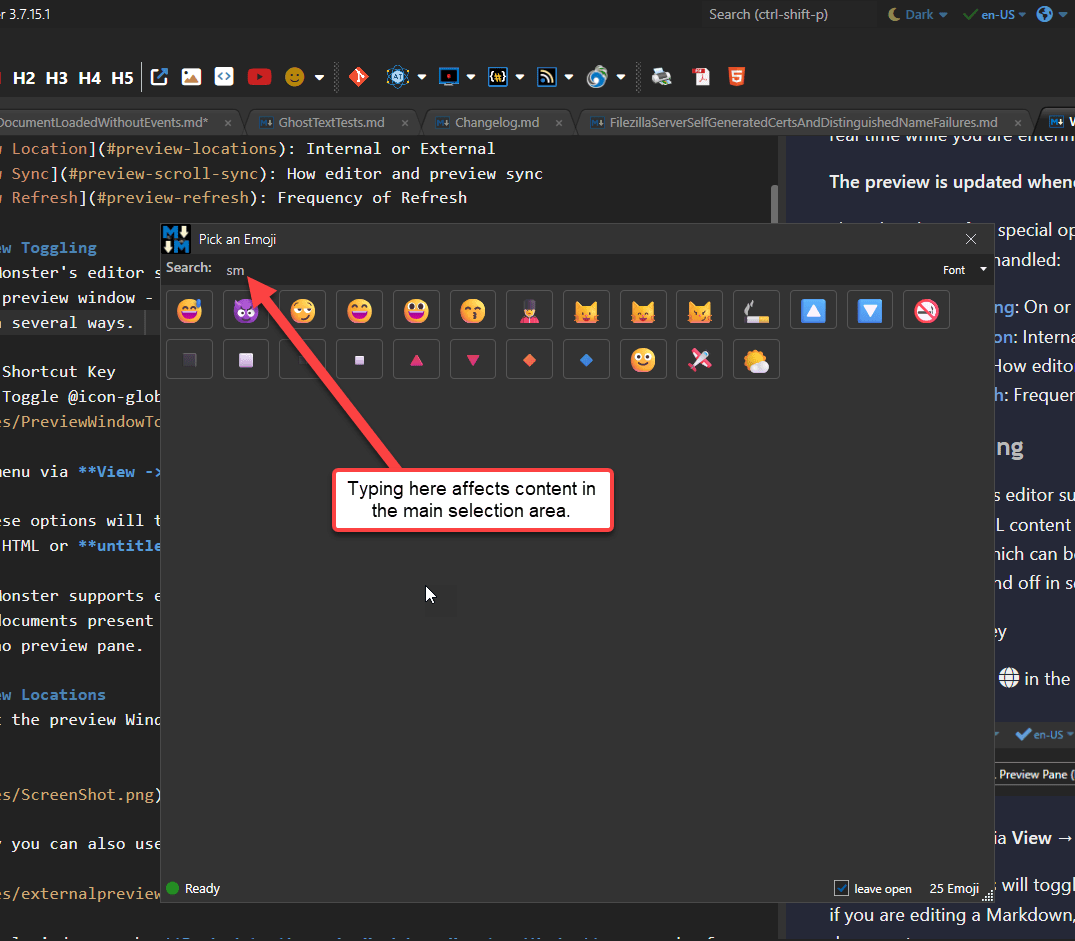Pick the sun behind cloud emoji

tap(756, 360)
